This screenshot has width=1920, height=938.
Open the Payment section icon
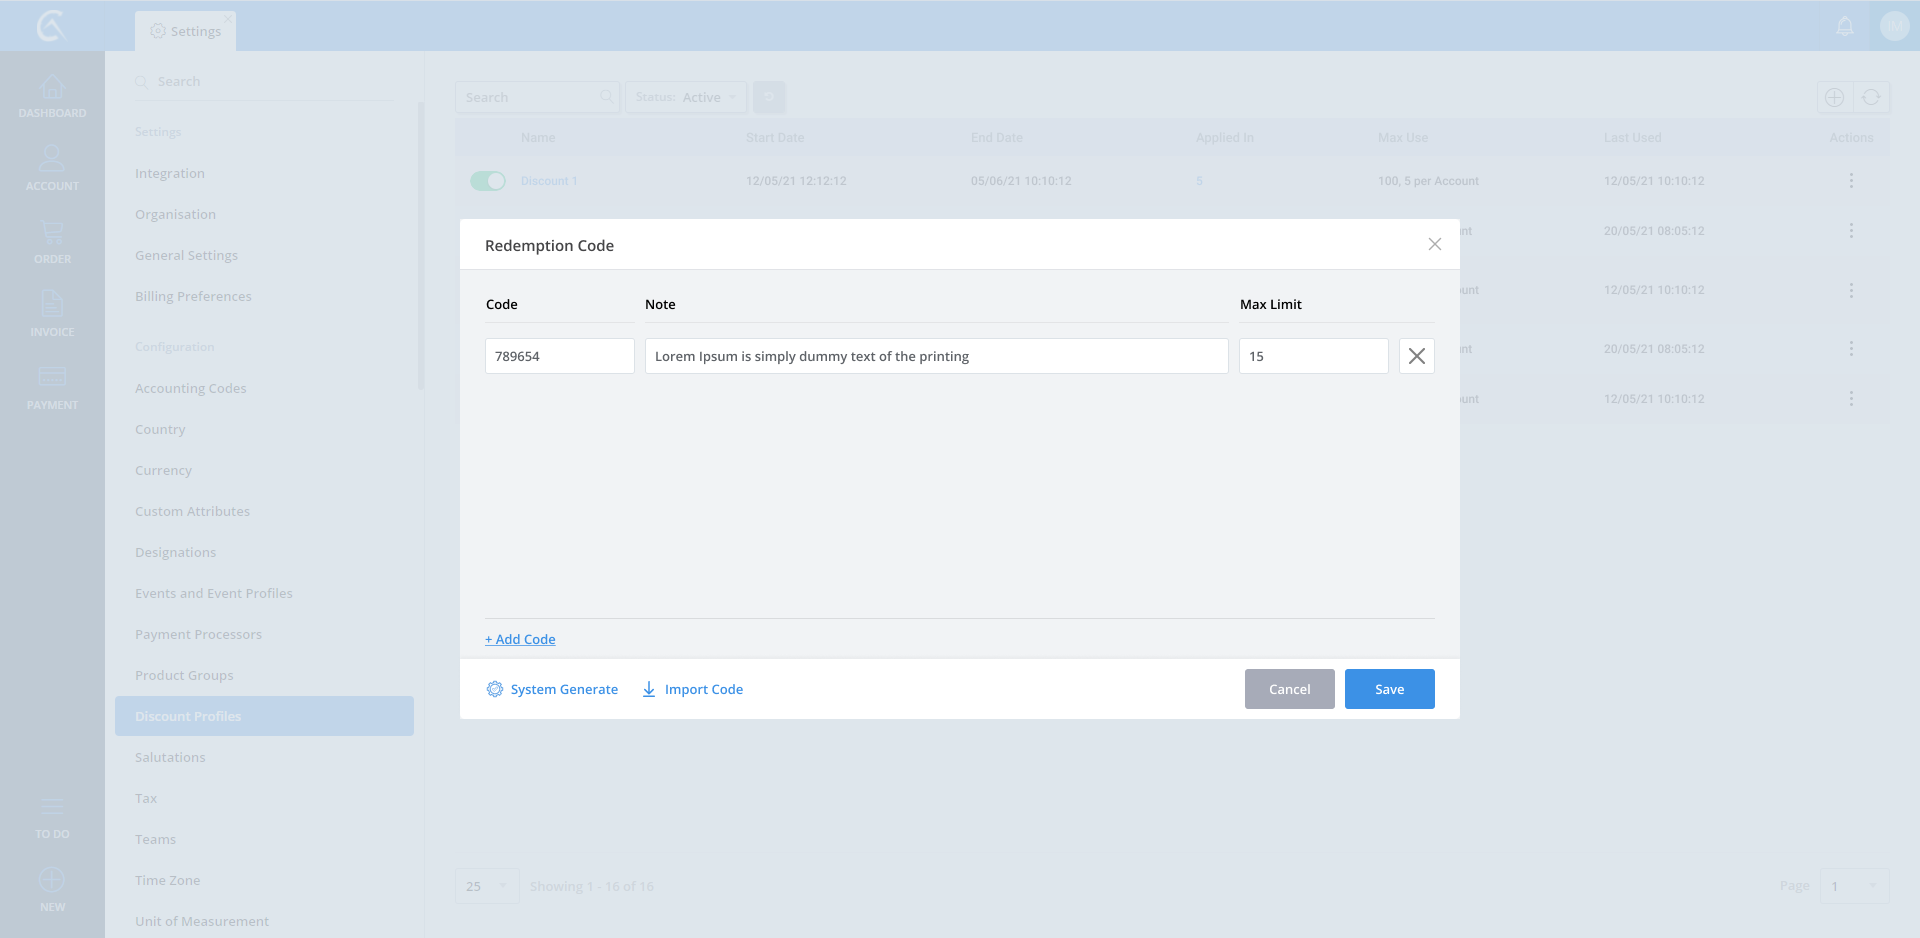[52, 387]
